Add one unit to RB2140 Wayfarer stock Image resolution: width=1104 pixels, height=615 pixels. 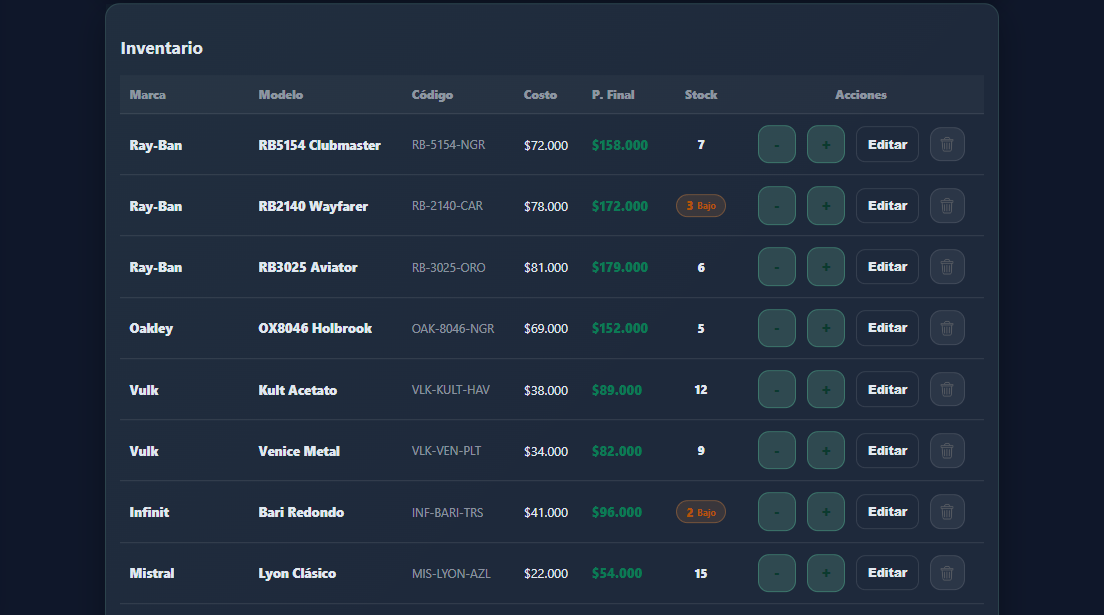click(826, 206)
